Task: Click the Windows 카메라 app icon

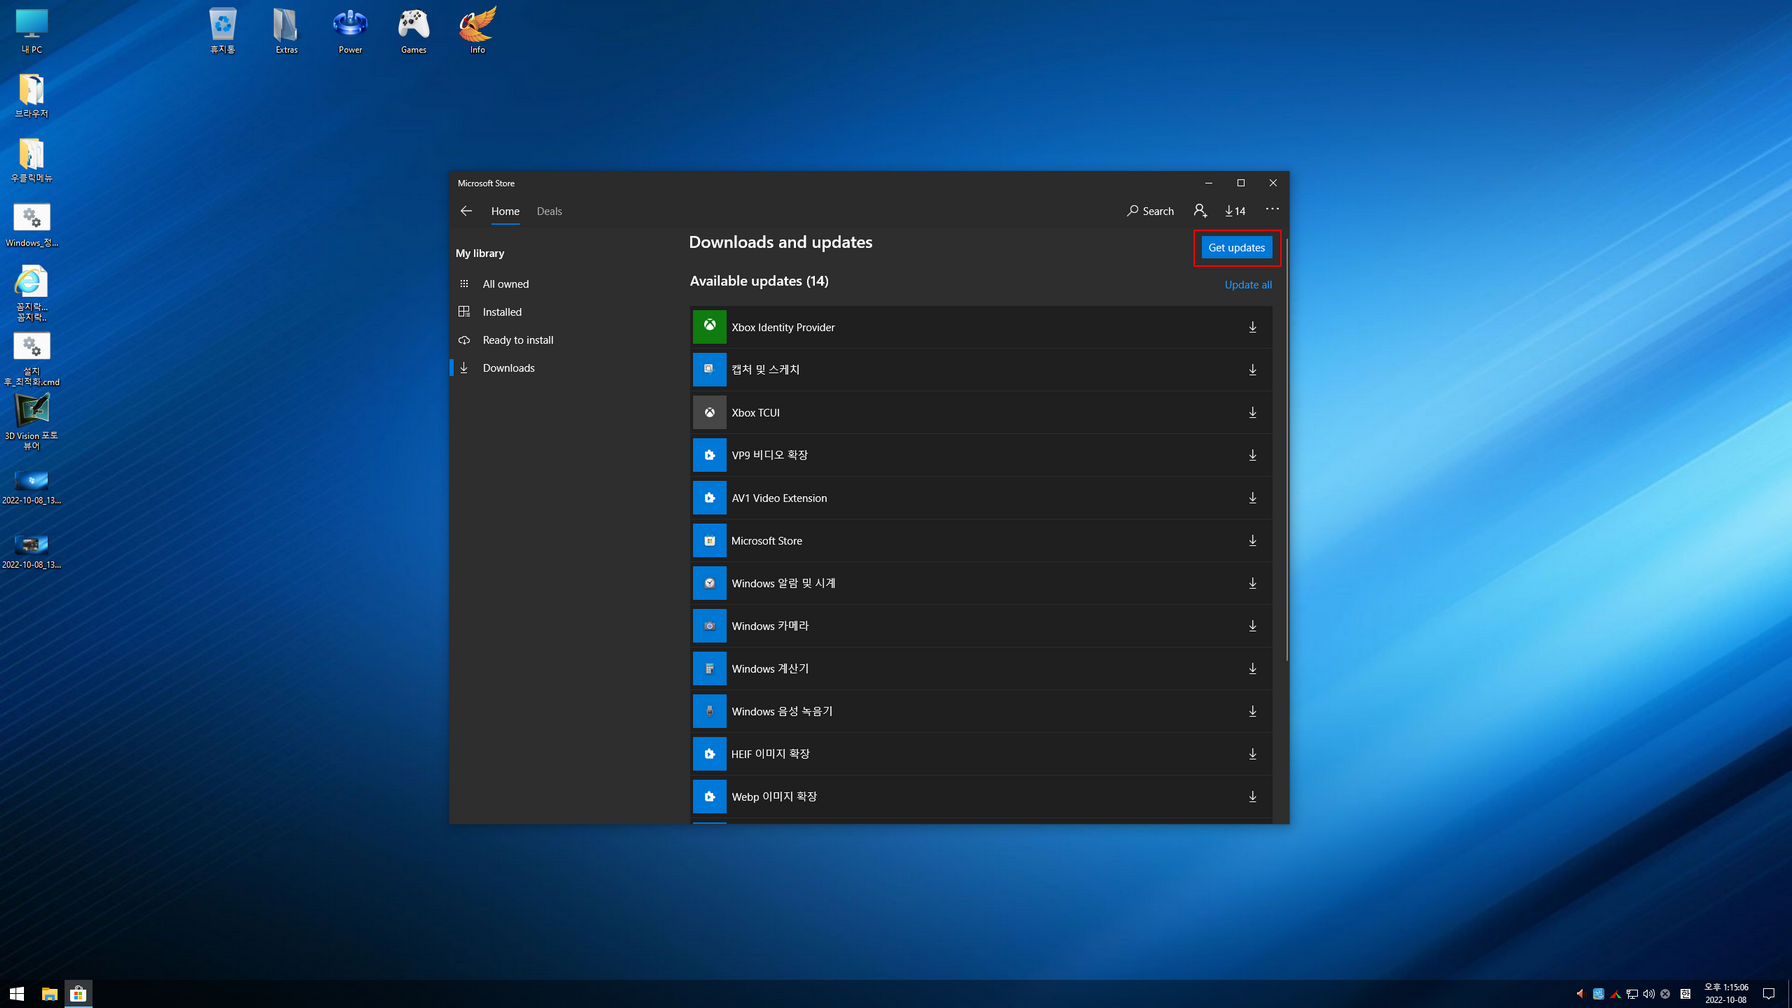Action: tap(709, 626)
